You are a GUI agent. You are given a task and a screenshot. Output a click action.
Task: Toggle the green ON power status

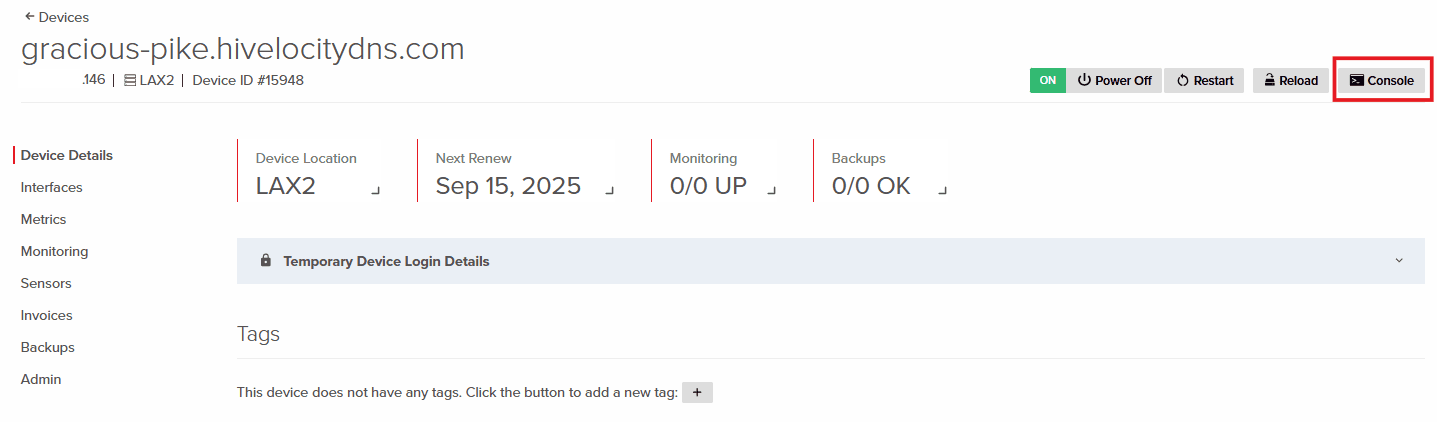pyautogui.click(x=1047, y=81)
